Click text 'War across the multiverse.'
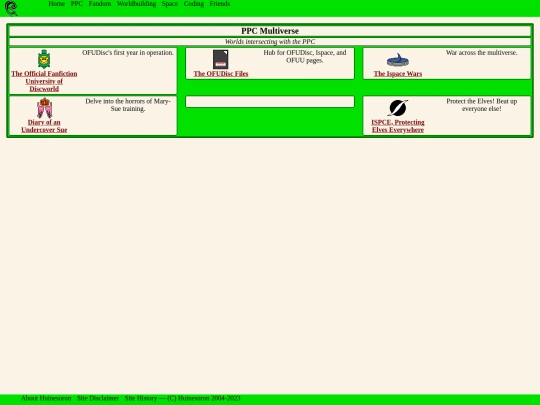This screenshot has height=405, width=540. pyautogui.click(x=481, y=53)
